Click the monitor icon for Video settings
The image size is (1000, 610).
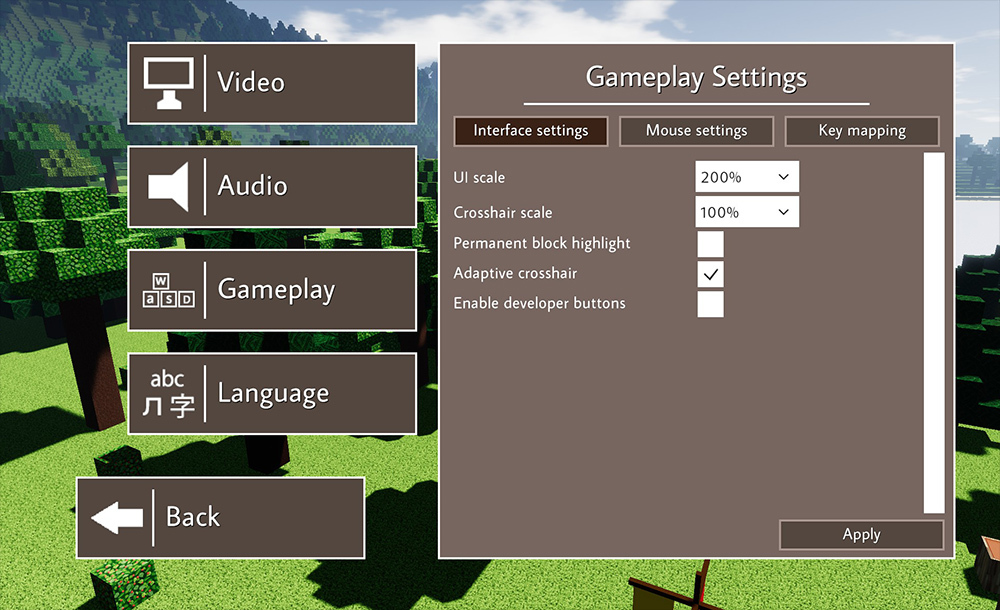point(167,83)
